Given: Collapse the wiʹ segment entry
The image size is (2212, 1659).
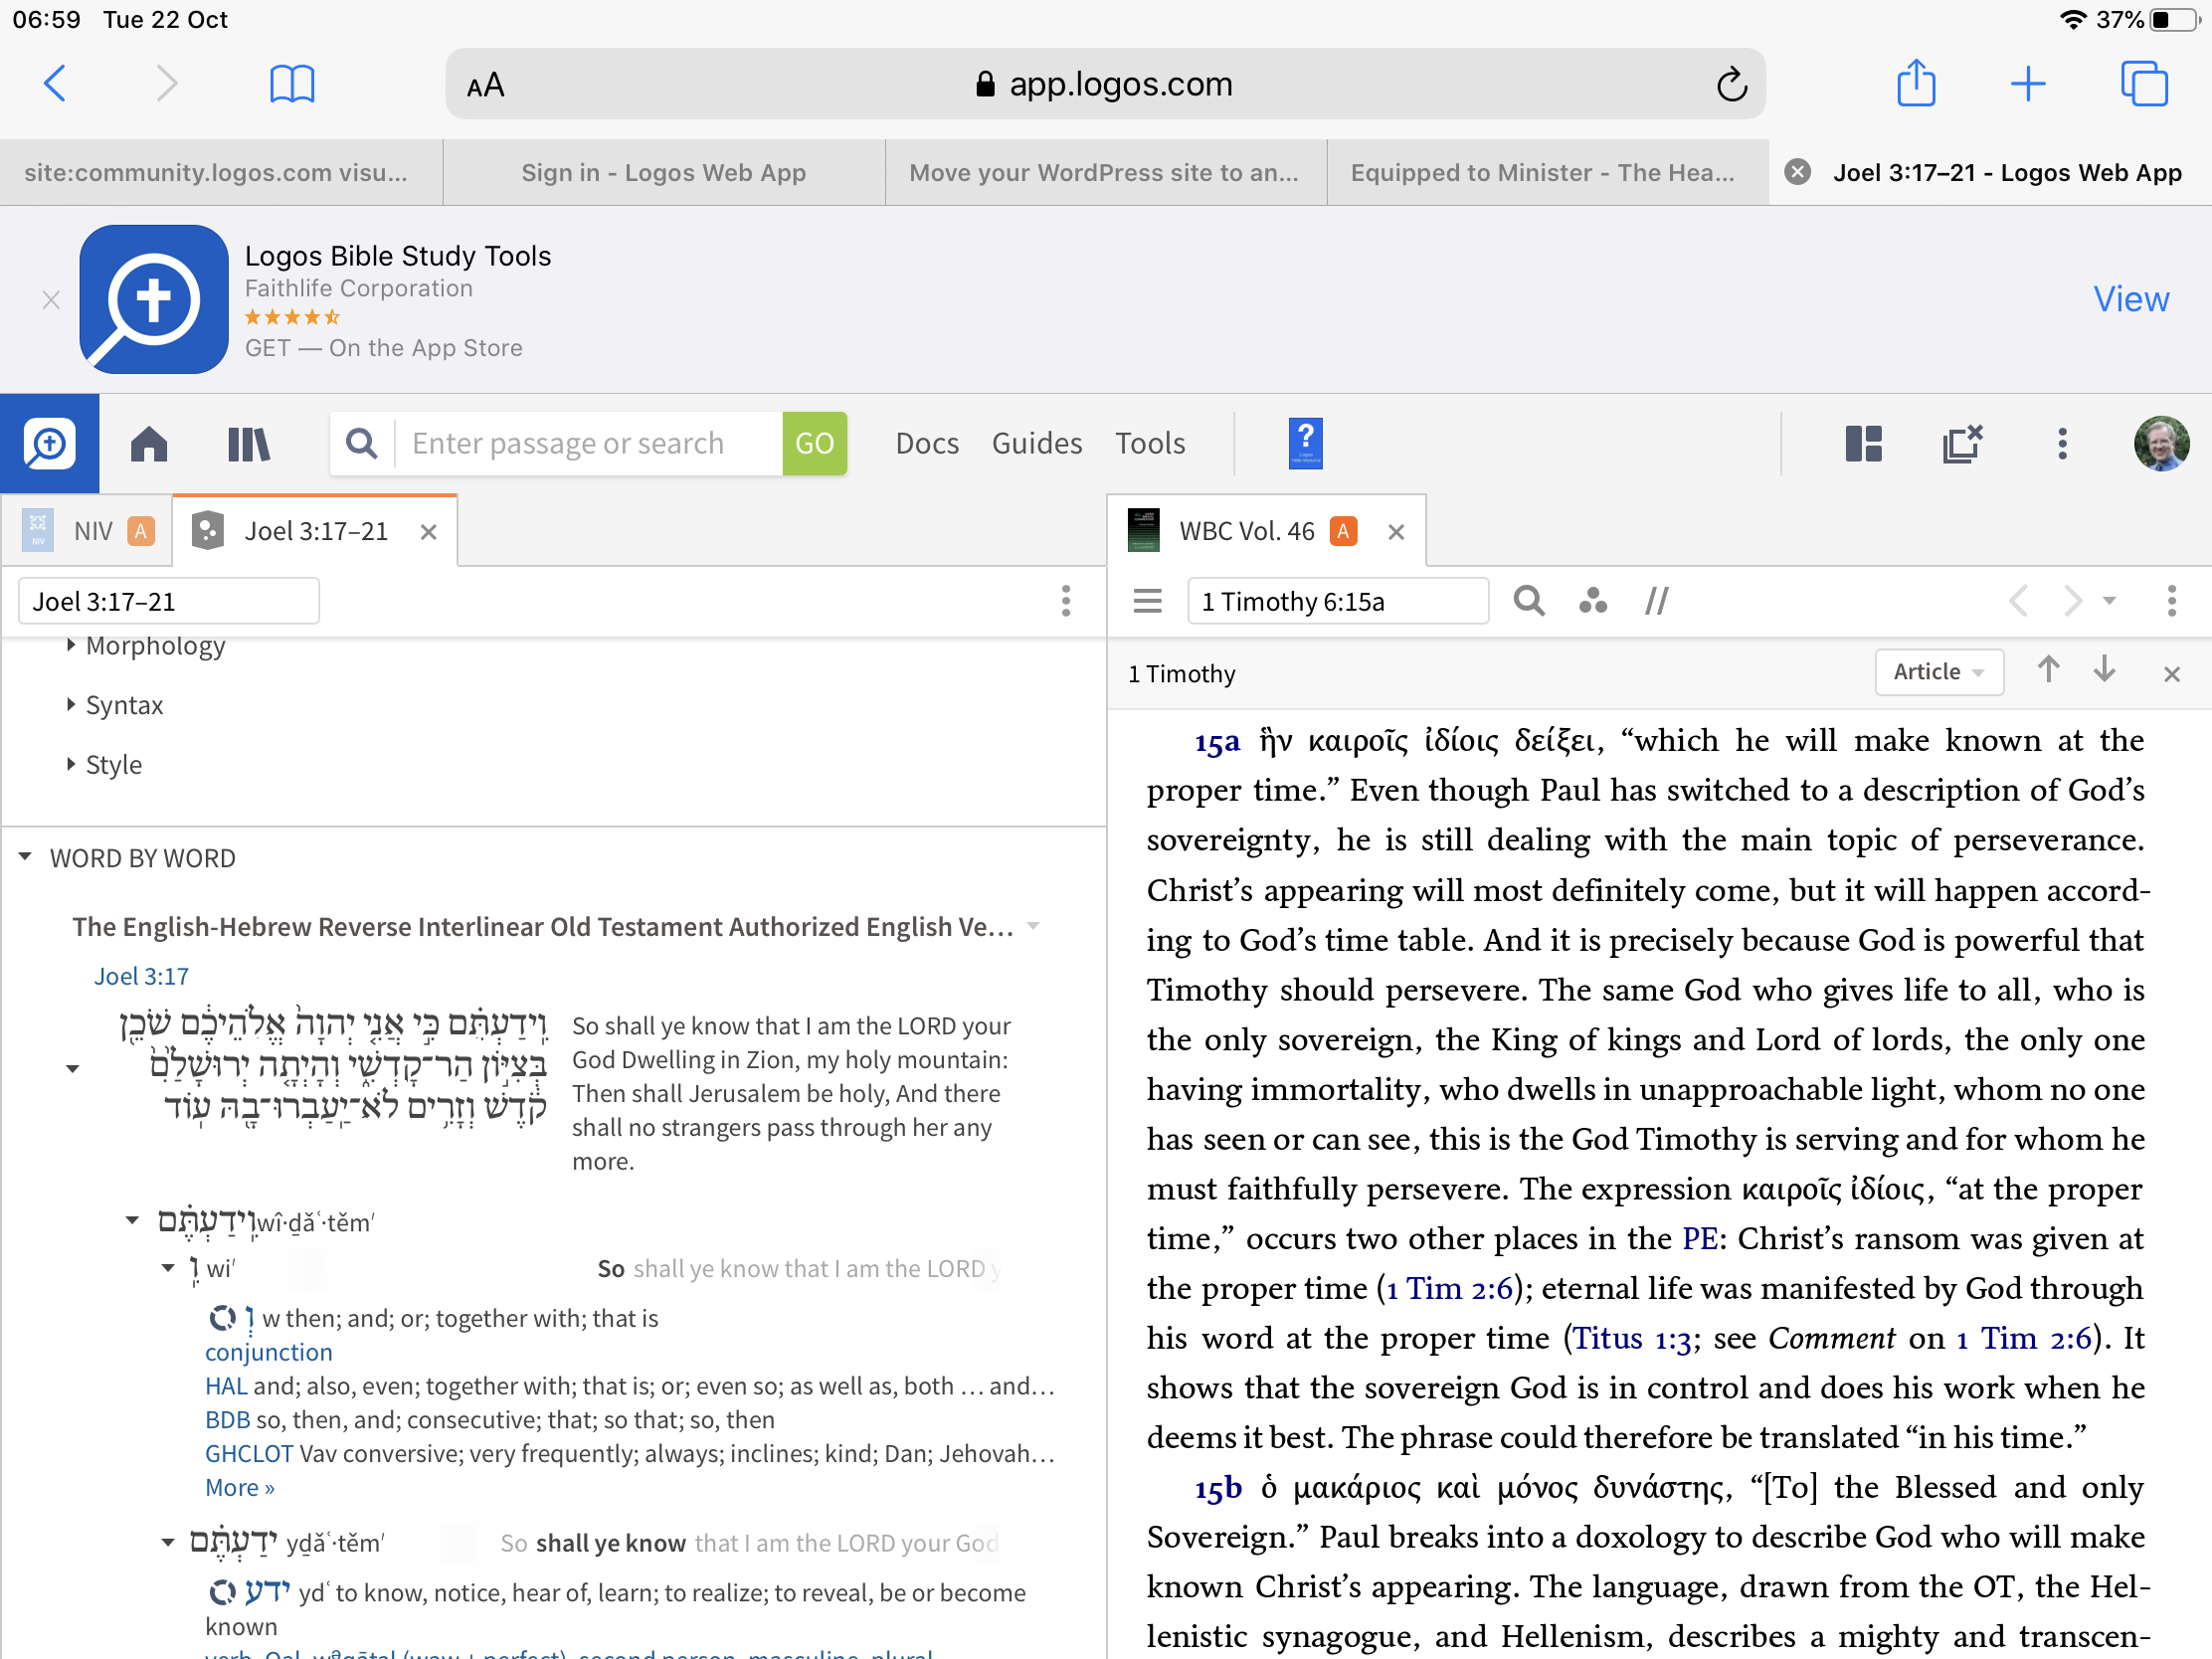Looking at the screenshot, I should tap(168, 1268).
